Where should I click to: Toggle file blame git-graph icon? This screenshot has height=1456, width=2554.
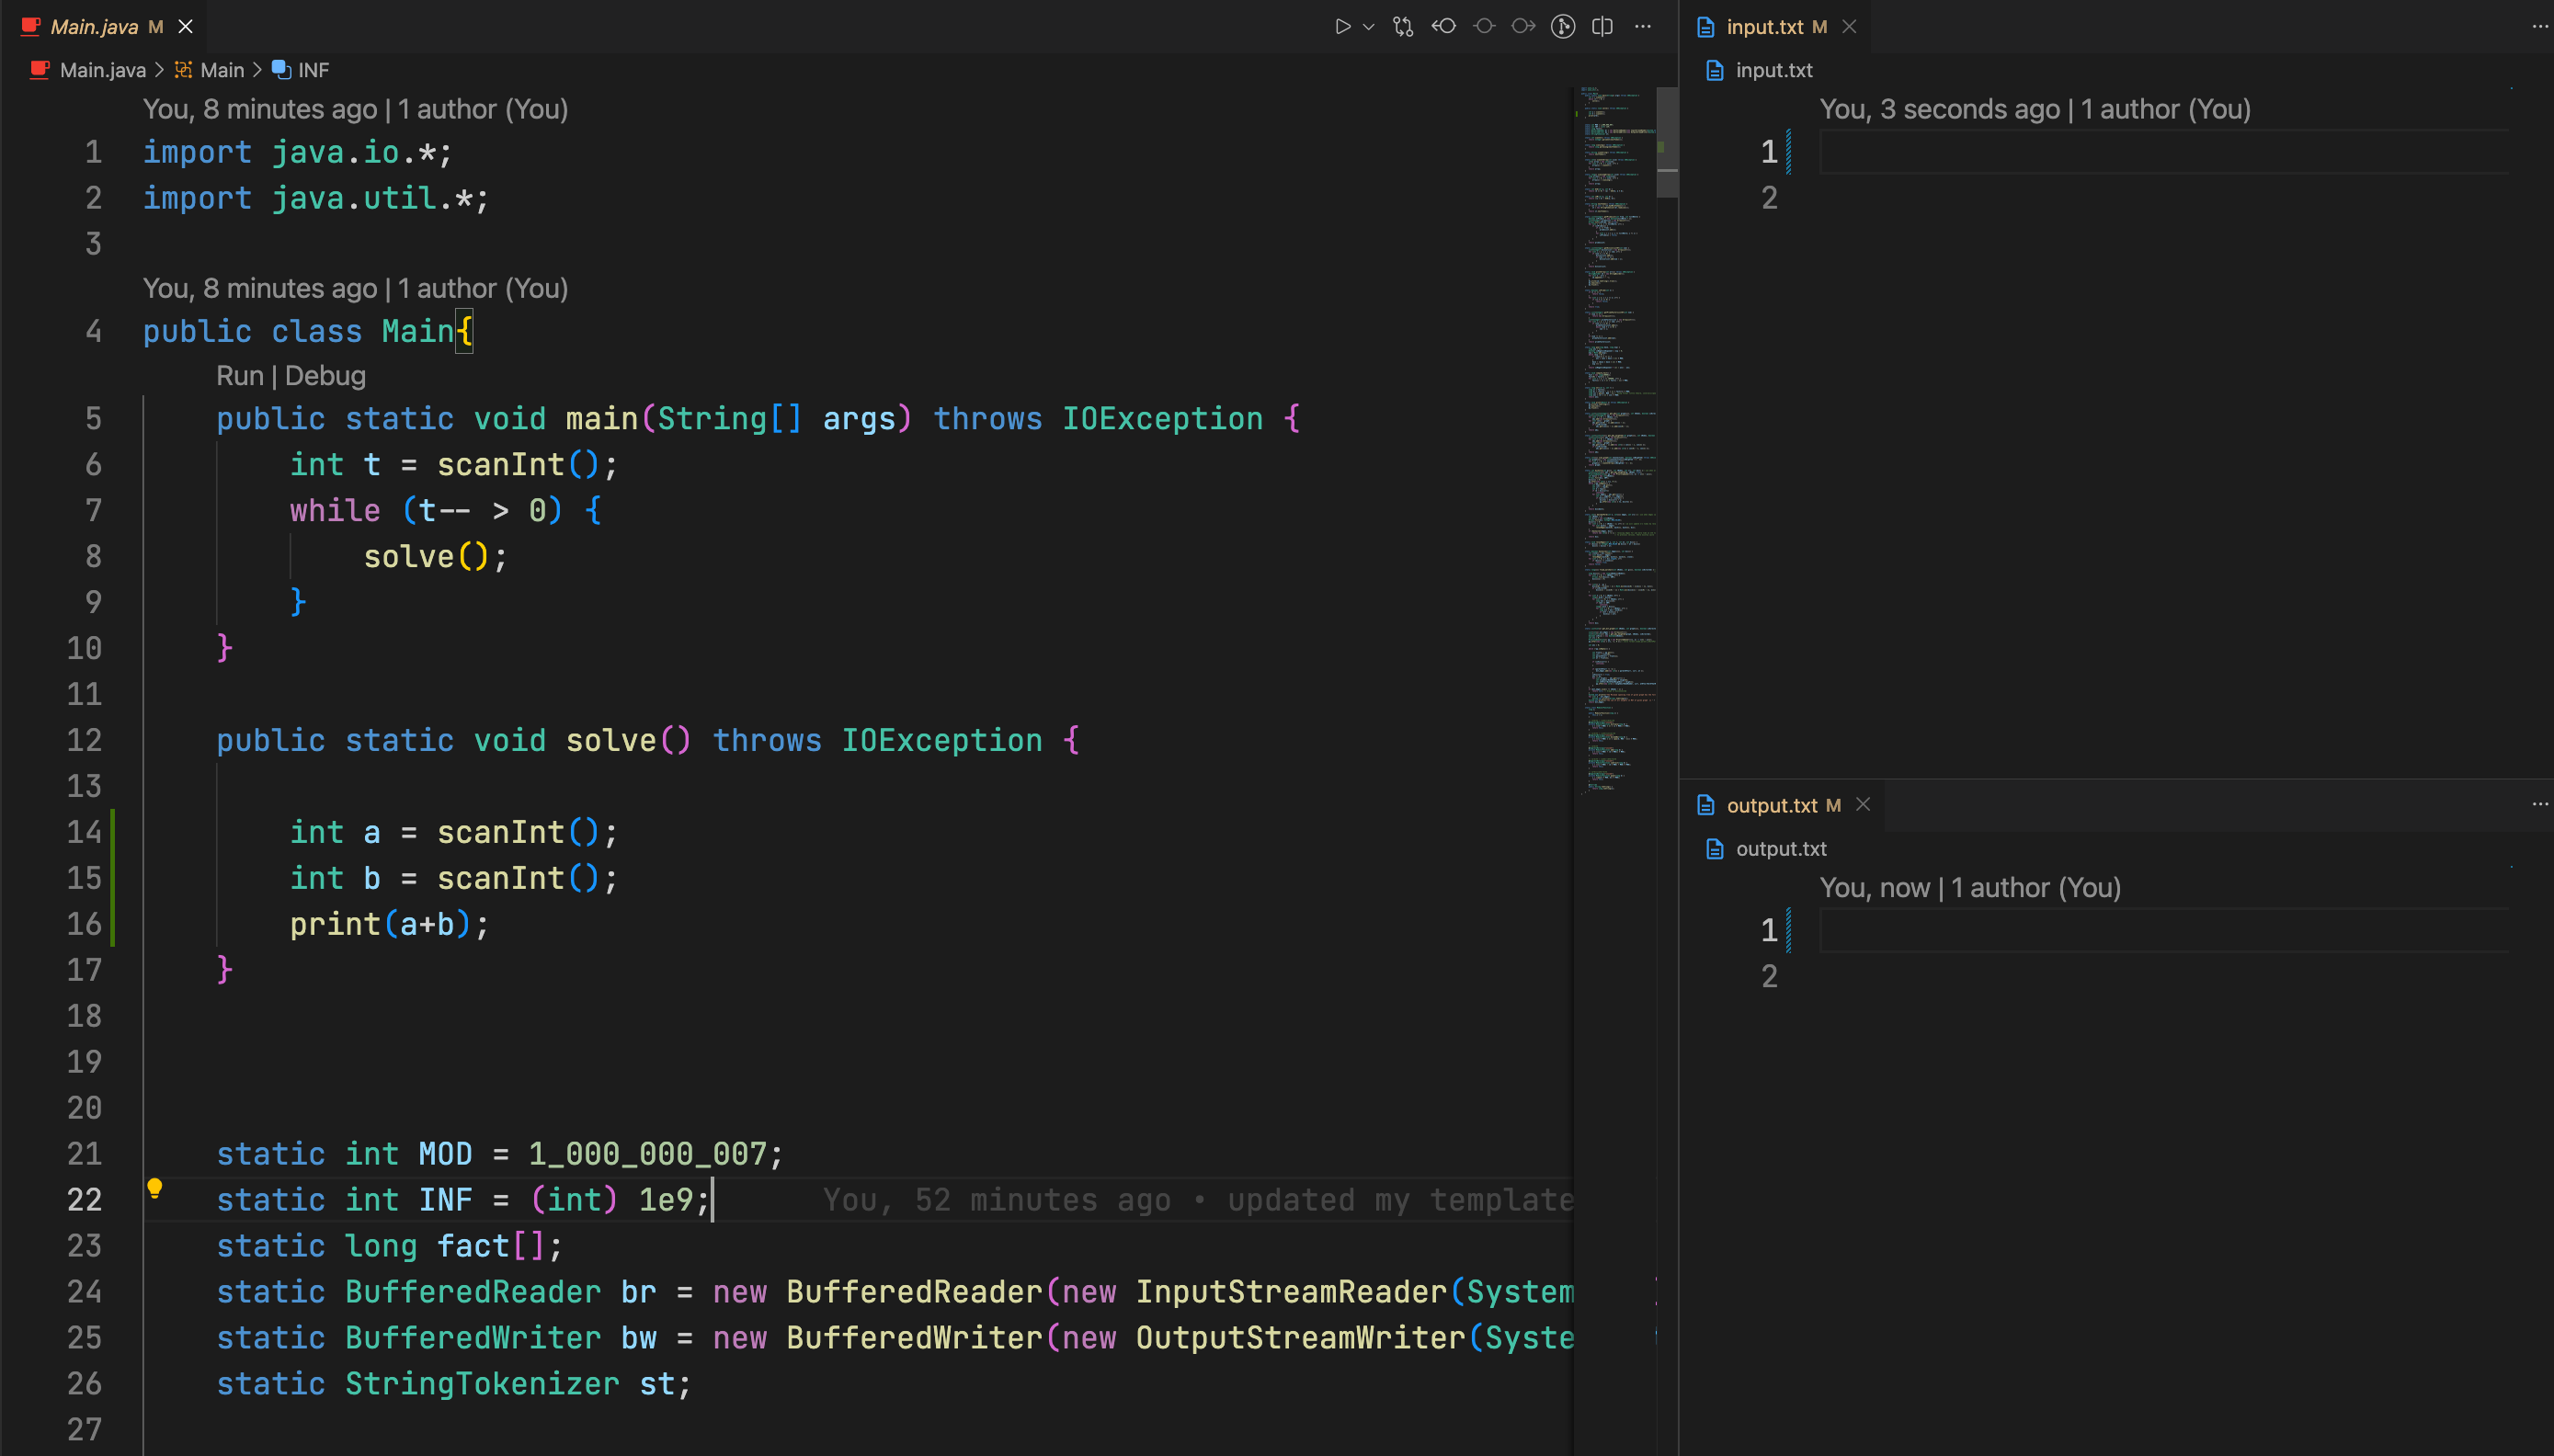[x=1563, y=27]
